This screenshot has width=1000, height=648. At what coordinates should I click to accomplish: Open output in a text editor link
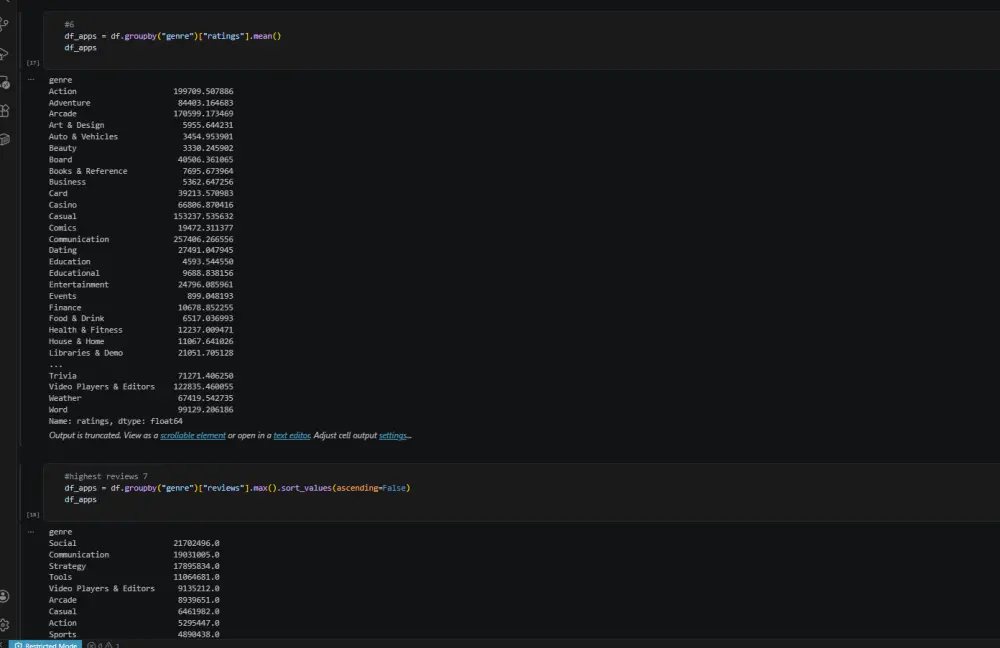292,436
